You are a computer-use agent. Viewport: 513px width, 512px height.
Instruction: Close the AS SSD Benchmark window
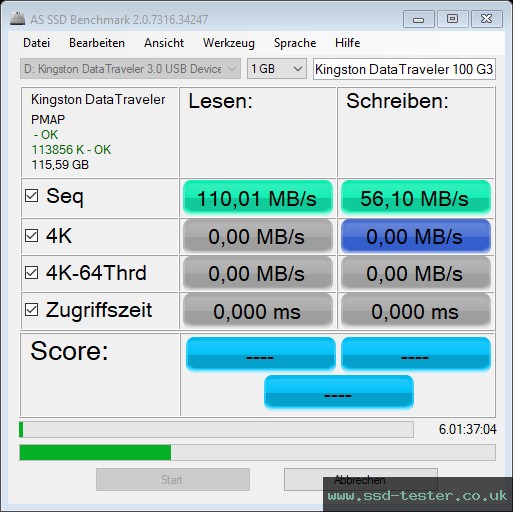pyautogui.click(x=486, y=19)
